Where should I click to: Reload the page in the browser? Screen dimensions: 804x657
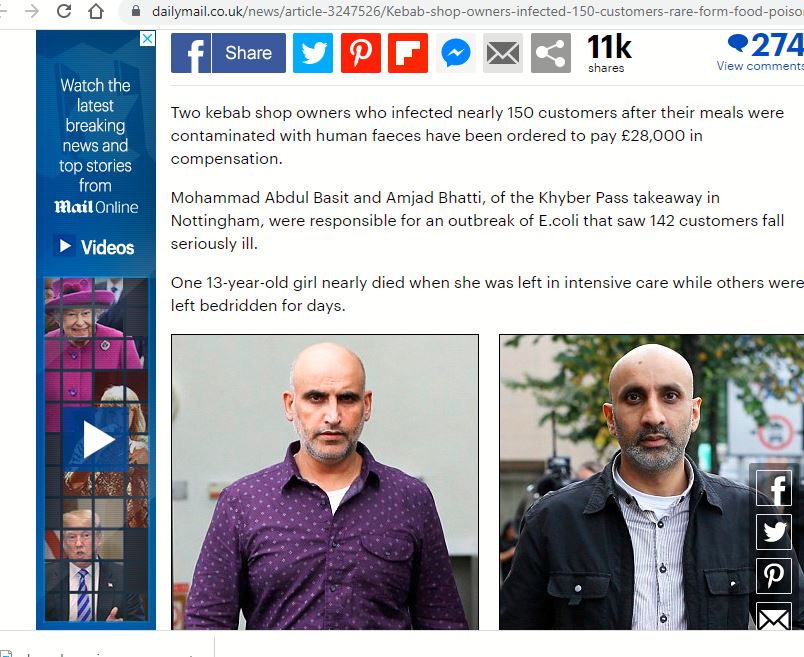[x=64, y=11]
